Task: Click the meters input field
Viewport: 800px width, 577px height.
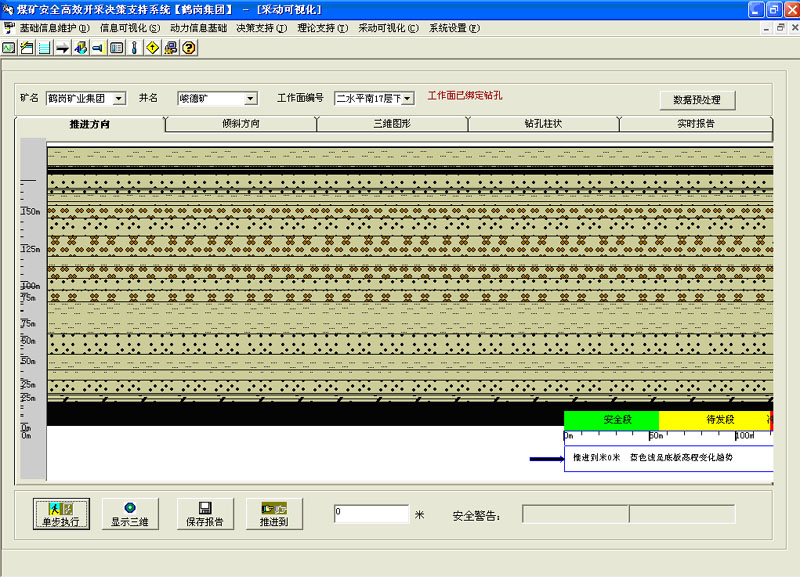Action: (x=371, y=513)
